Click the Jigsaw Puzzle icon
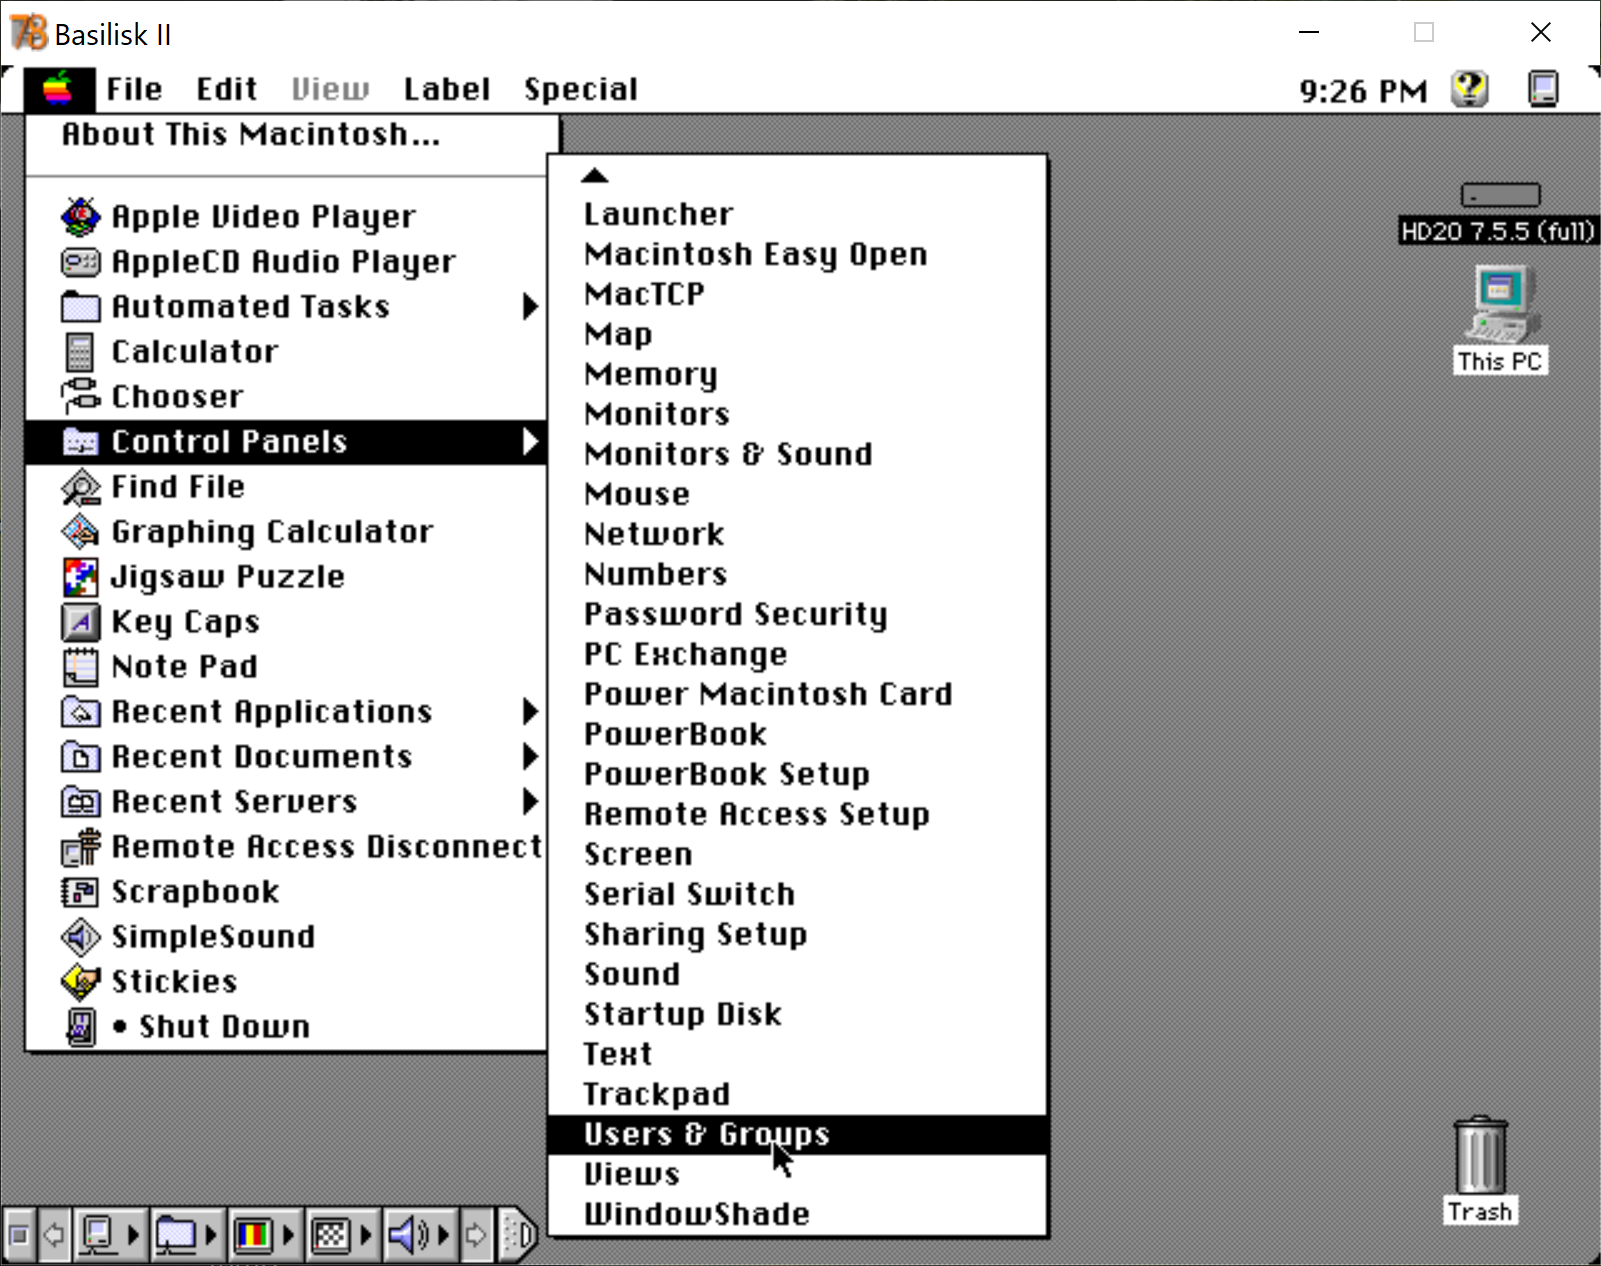The width and height of the screenshot is (1601, 1266). pyautogui.click(x=80, y=577)
